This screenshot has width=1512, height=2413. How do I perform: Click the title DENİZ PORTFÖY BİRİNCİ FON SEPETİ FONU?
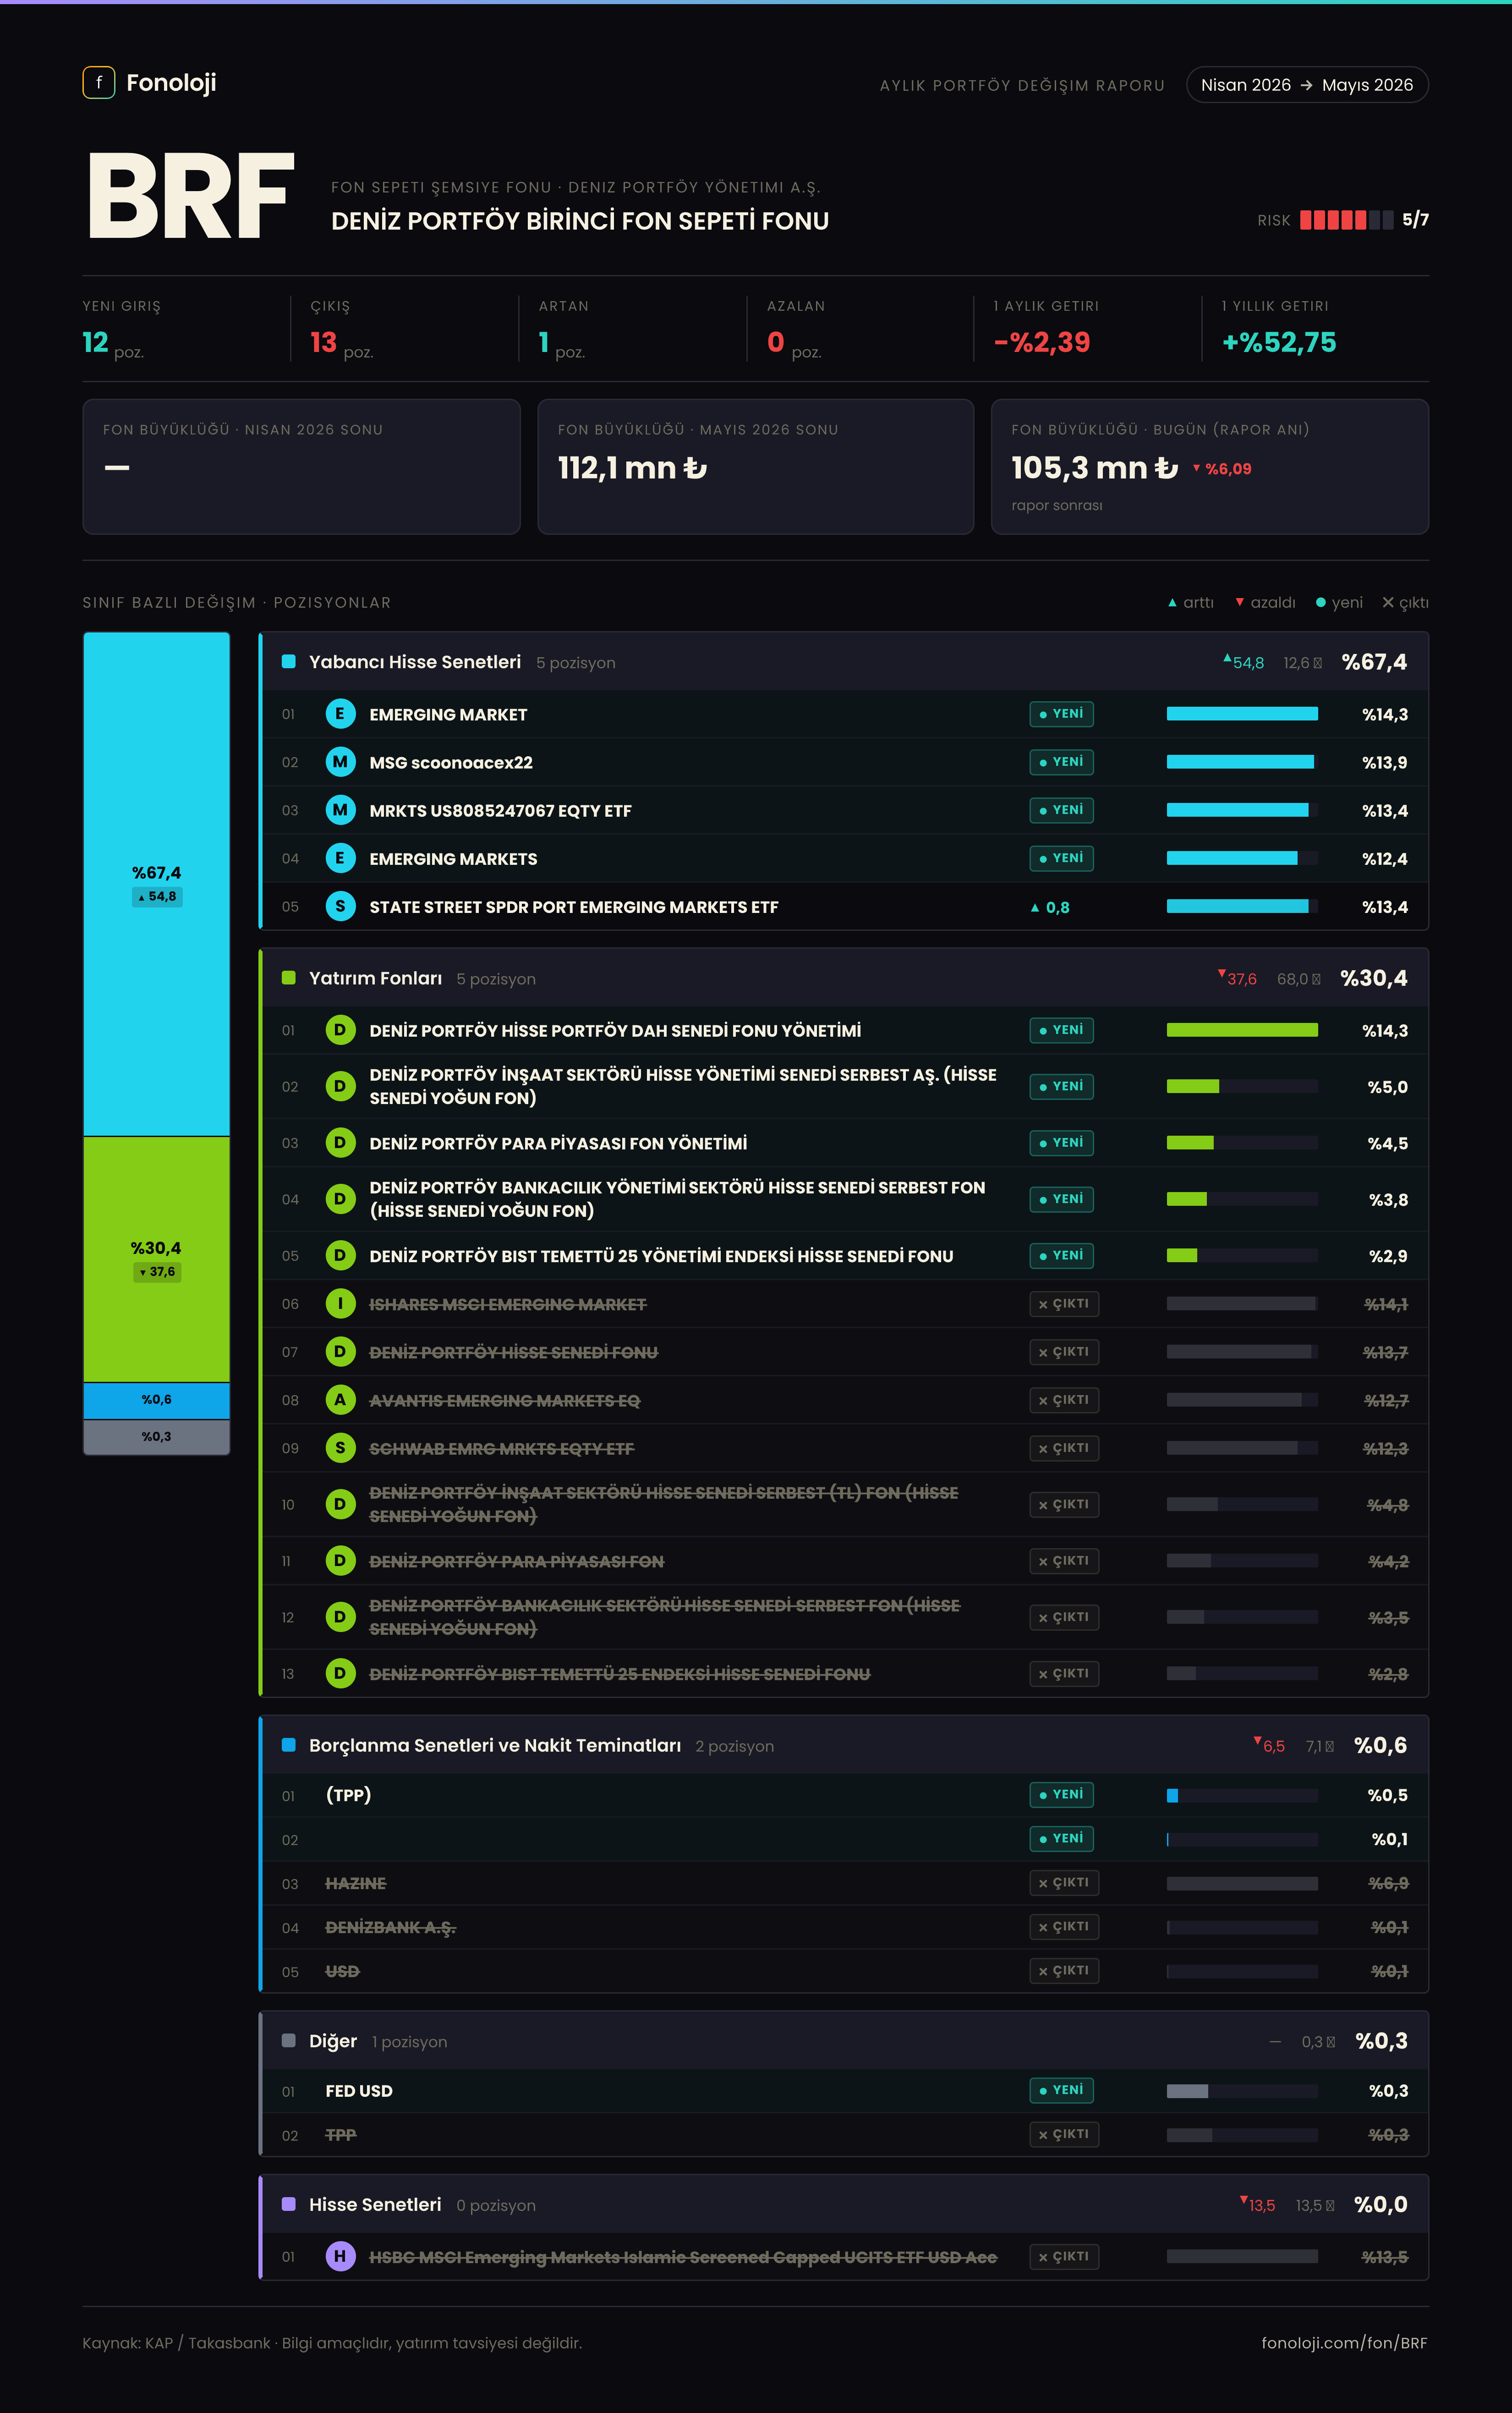click(x=580, y=221)
